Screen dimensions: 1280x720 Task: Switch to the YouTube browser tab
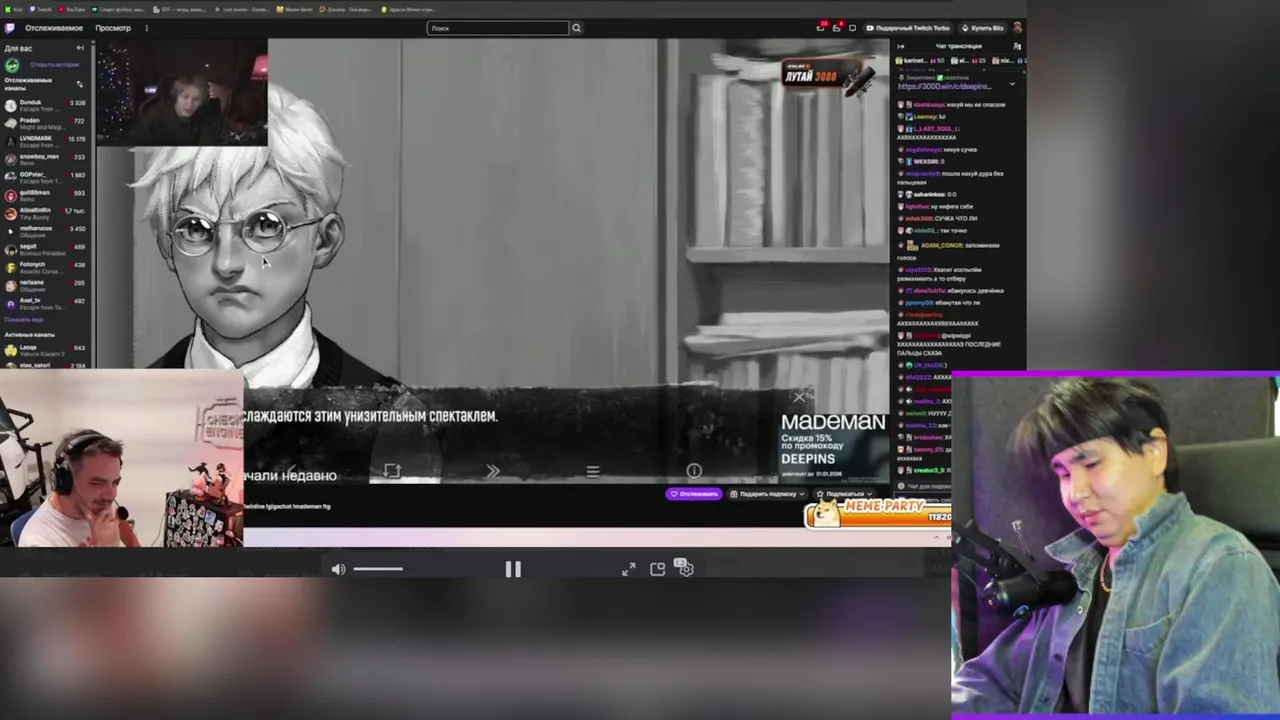(x=72, y=9)
